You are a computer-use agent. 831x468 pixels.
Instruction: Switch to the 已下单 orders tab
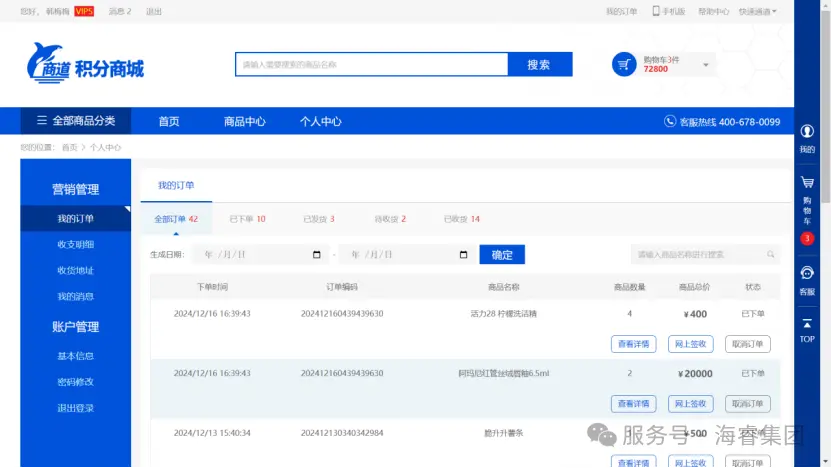(247, 219)
